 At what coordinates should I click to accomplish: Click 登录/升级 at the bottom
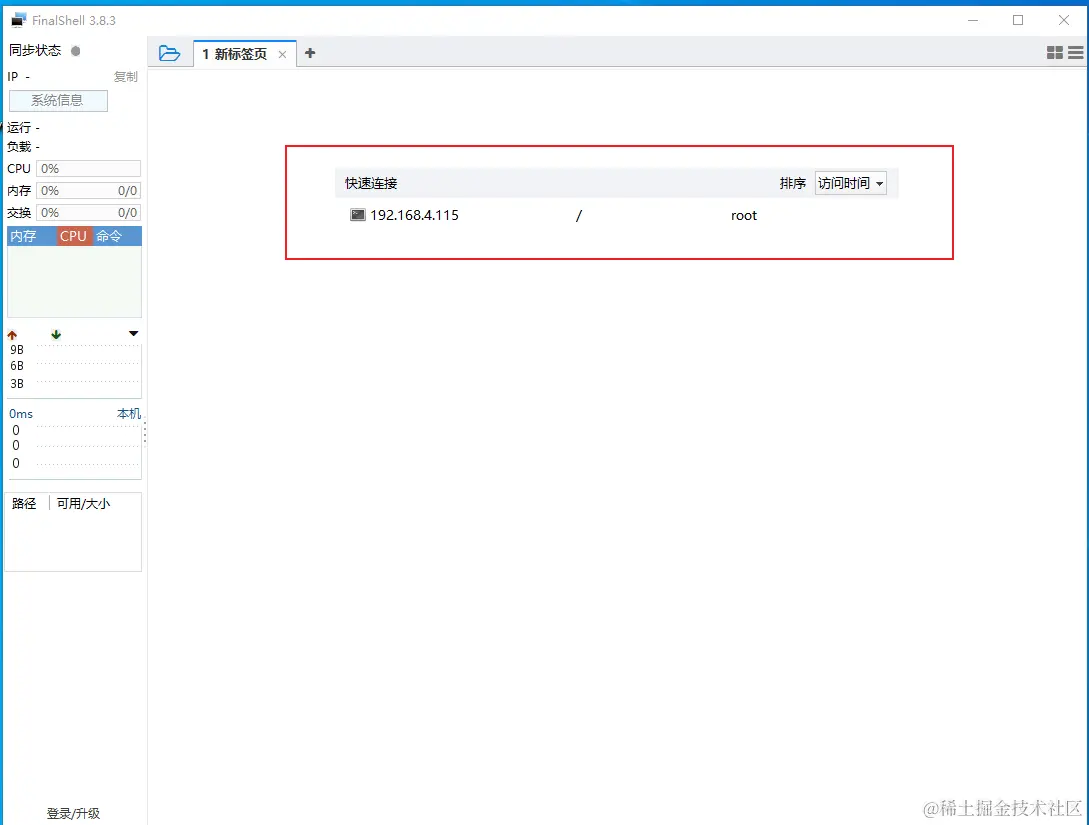coord(73,813)
